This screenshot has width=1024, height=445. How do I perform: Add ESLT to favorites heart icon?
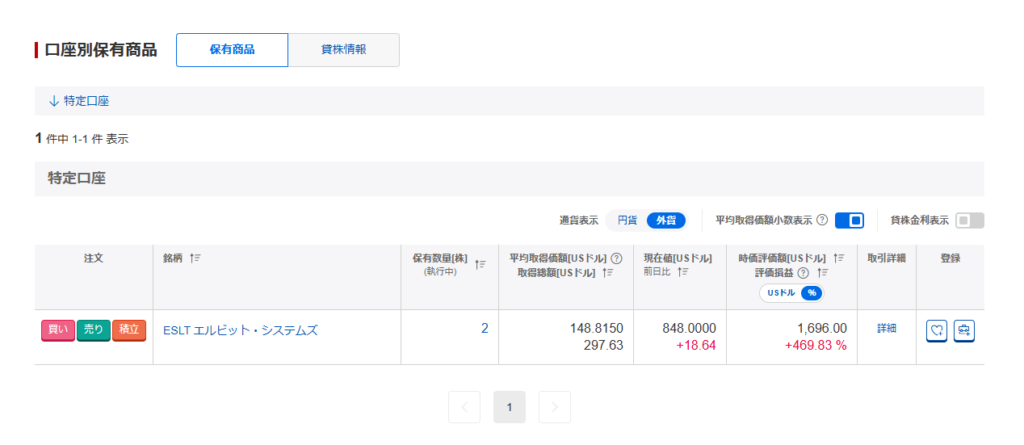coord(937,329)
